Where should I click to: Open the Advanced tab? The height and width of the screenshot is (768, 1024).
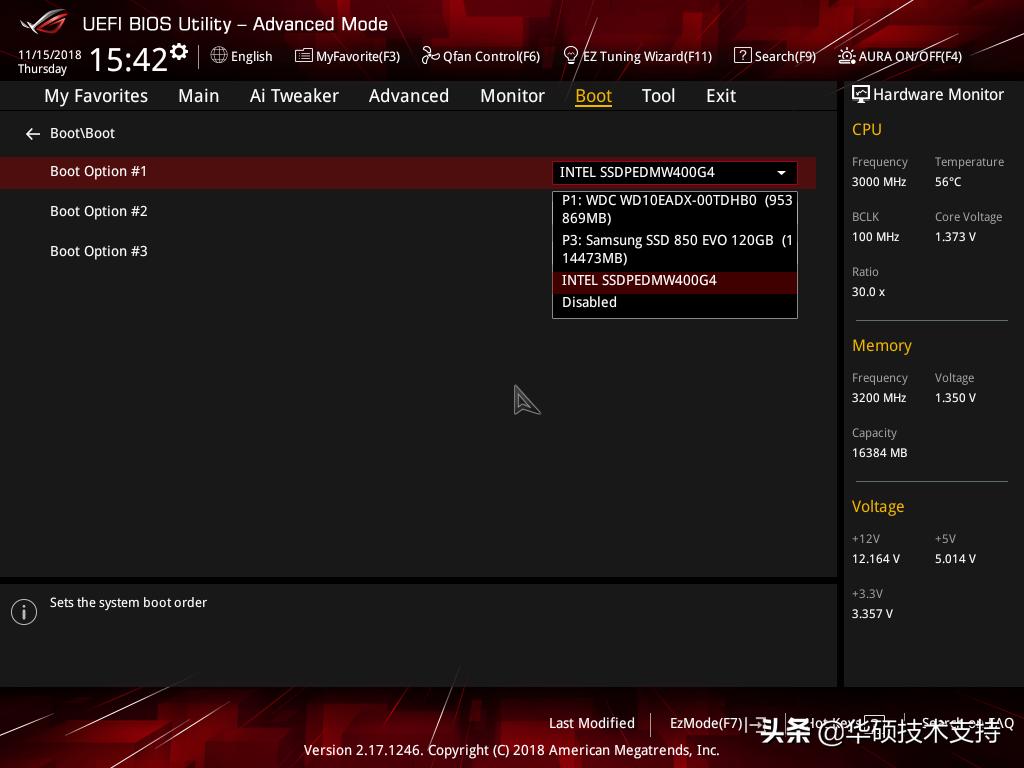409,96
